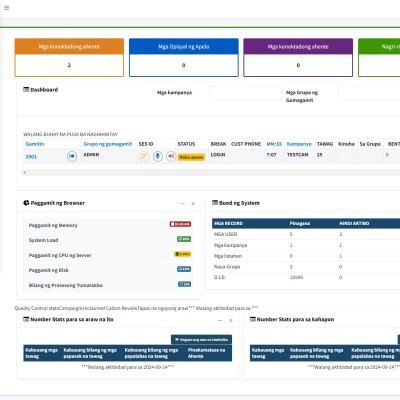Click the green System Load badge
This screenshot has height=400, width=400.
pyautogui.click(x=184, y=239)
